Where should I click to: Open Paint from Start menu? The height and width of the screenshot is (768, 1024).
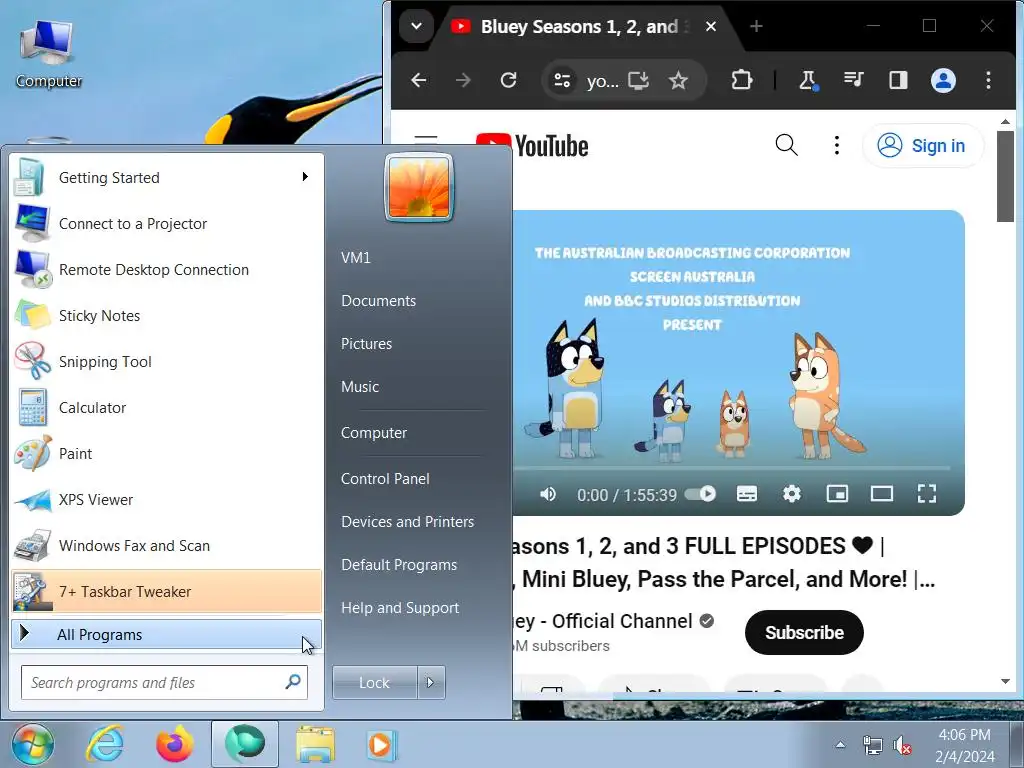(x=167, y=453)
